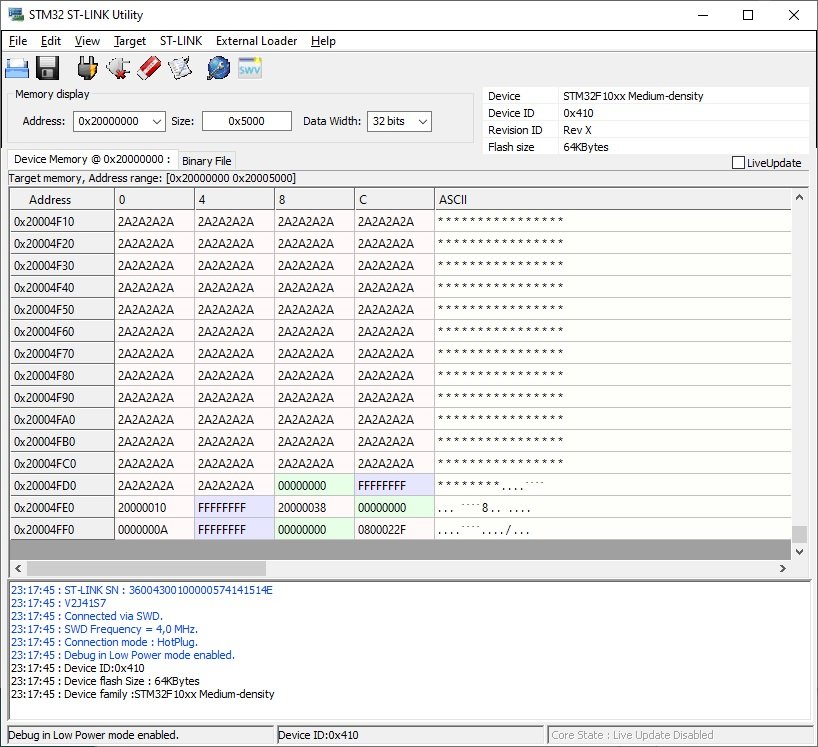818x747 pixels.
Task: Open the Edit menu
Action: point(51,41)
